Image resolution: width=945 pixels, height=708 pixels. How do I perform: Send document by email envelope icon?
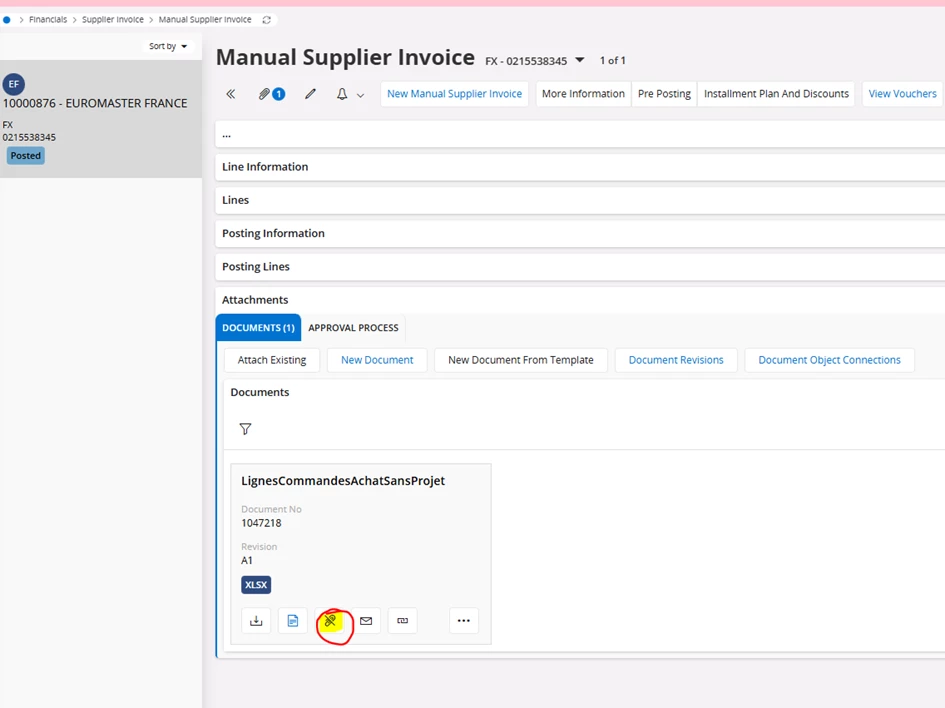coord(366,621)
